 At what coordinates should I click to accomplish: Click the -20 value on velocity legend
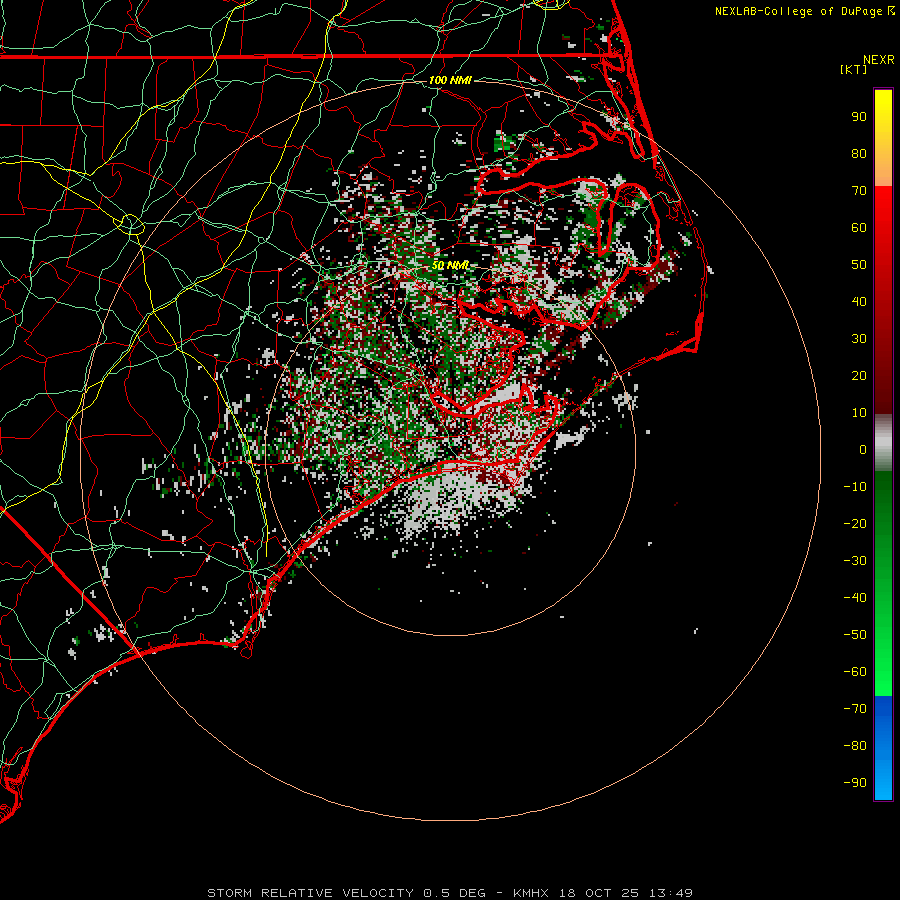click(x=855, y=524)
